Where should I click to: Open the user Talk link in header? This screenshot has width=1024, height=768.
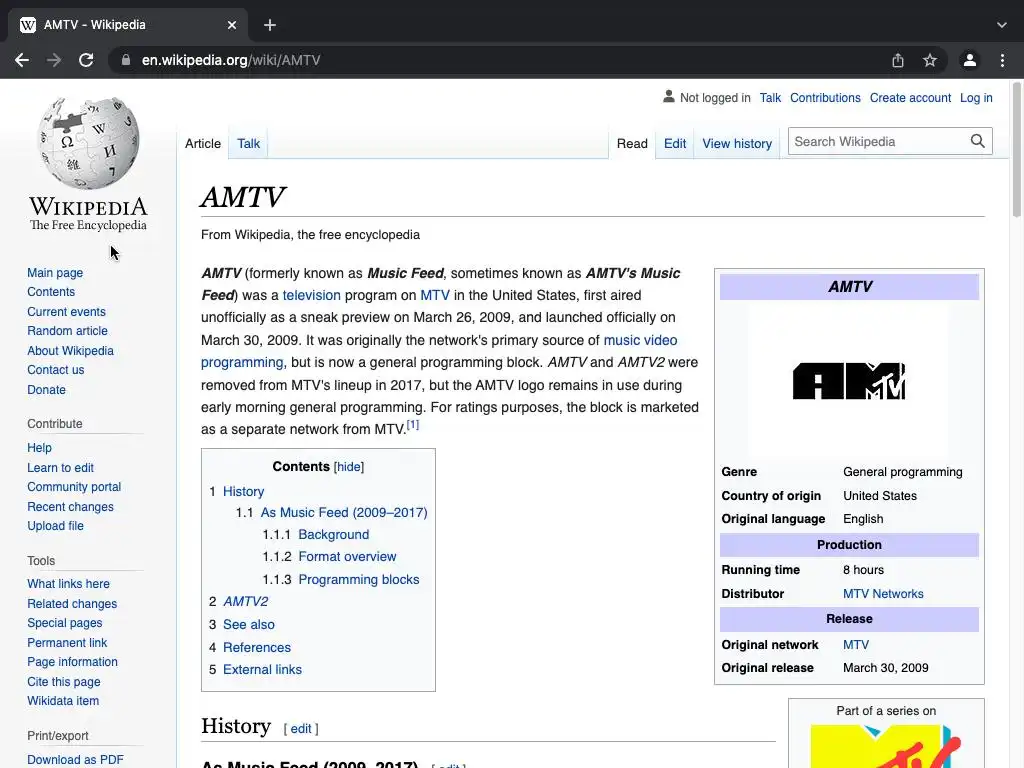click(x=770, y=98)
